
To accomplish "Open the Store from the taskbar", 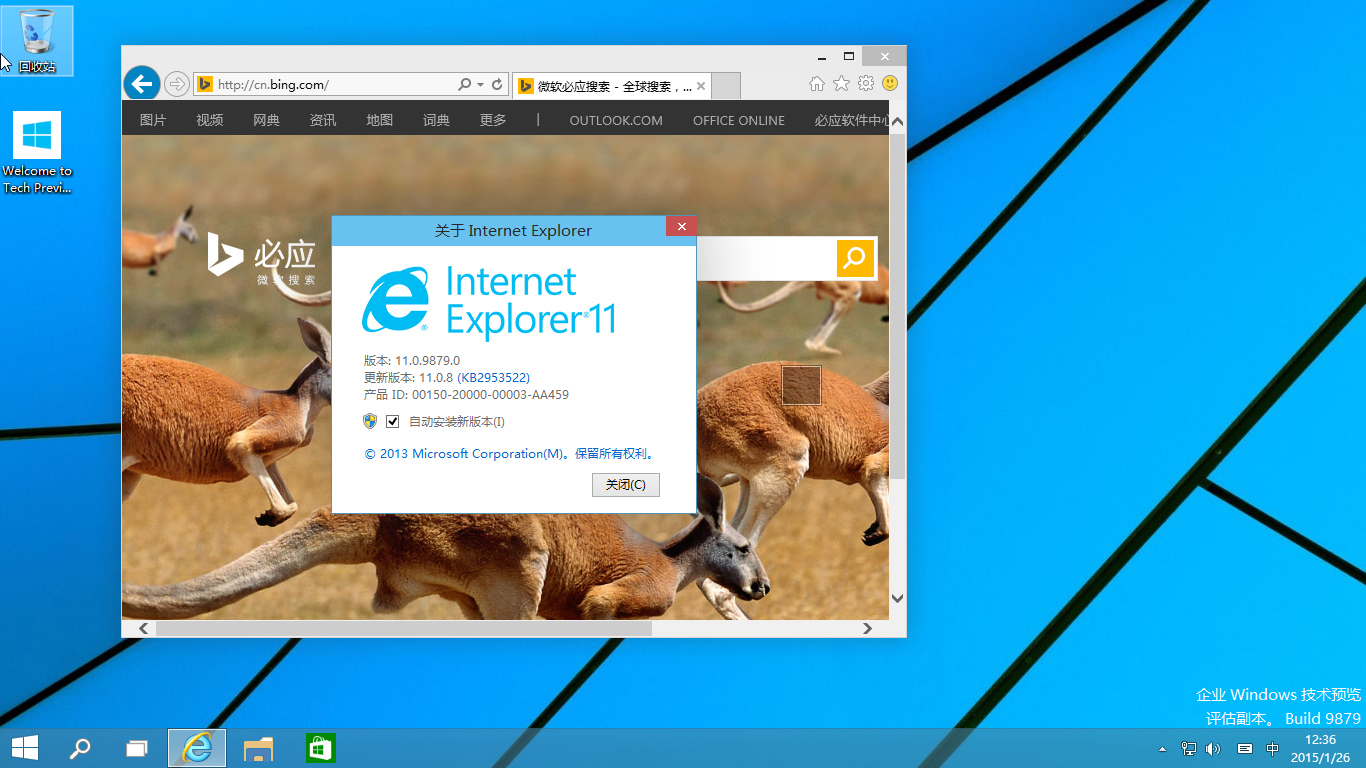I will (320, 748).
